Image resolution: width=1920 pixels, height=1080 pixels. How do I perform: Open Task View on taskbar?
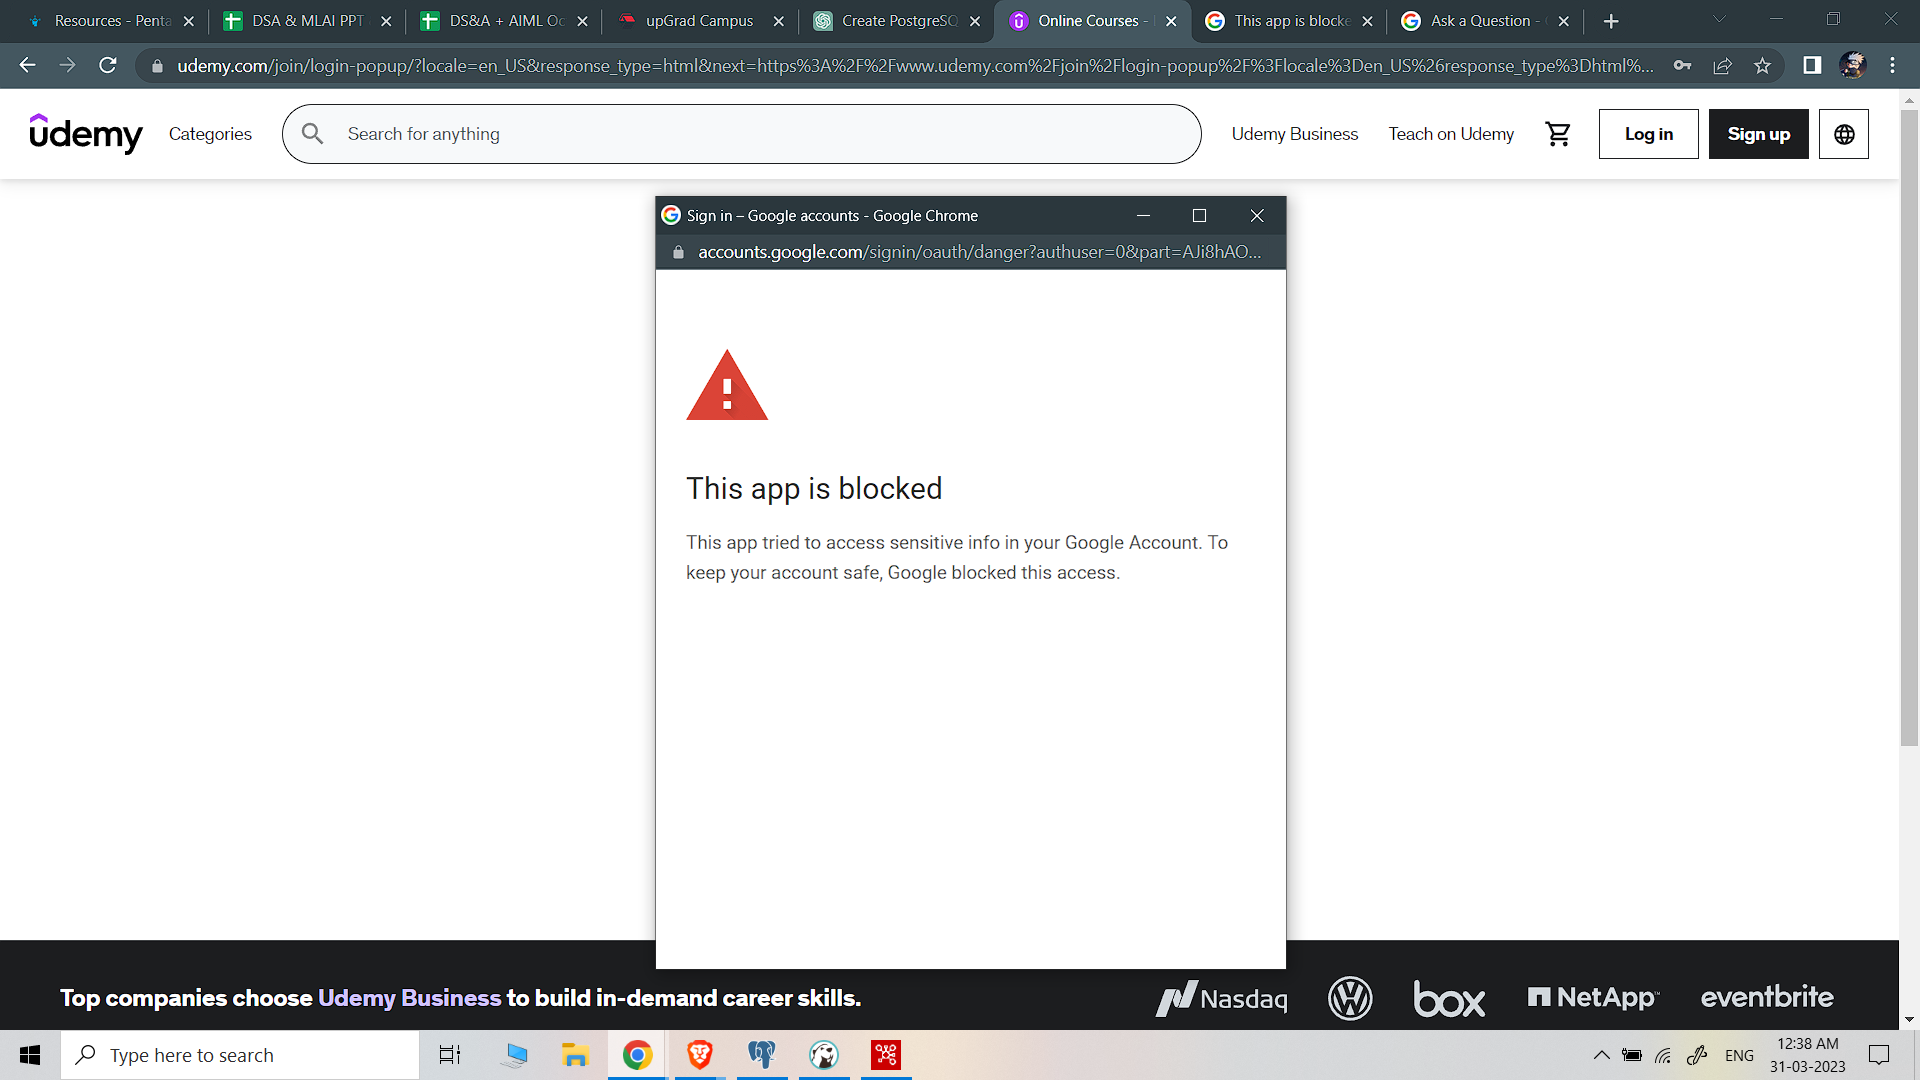(450, 1055)
